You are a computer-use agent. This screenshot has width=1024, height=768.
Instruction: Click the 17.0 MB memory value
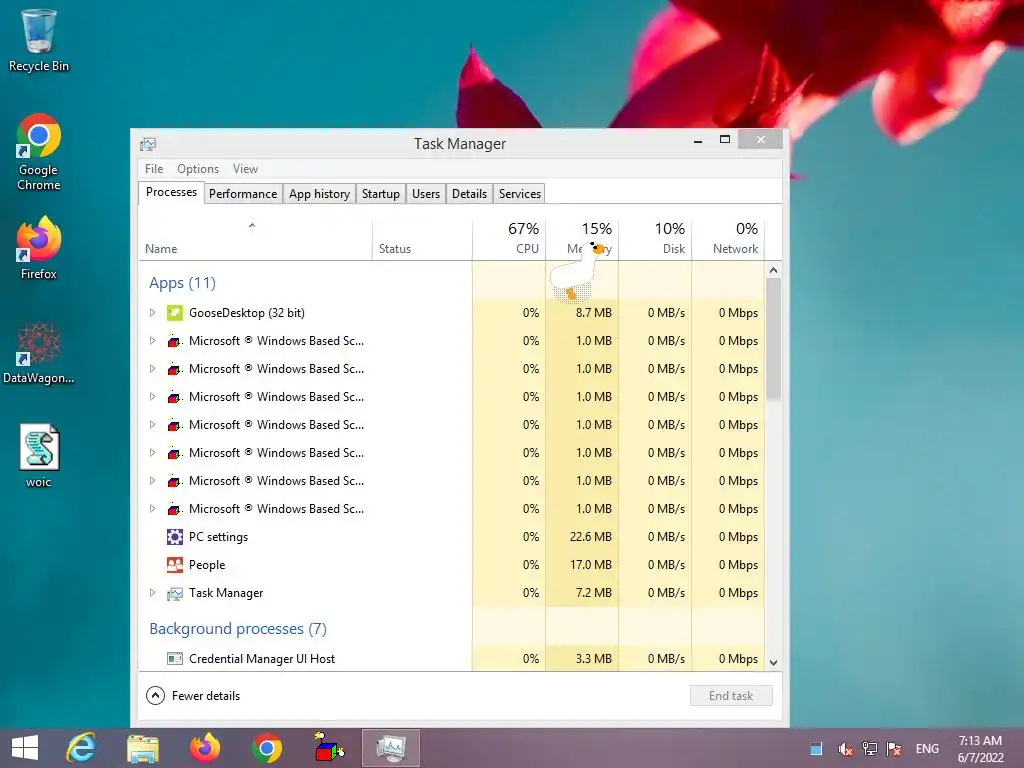coord(590,565)
